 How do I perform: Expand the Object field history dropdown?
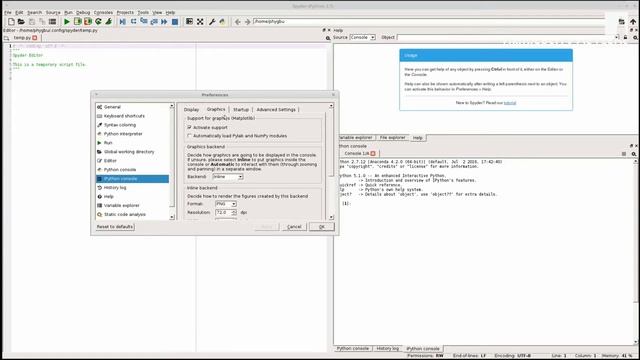[616, 37]
